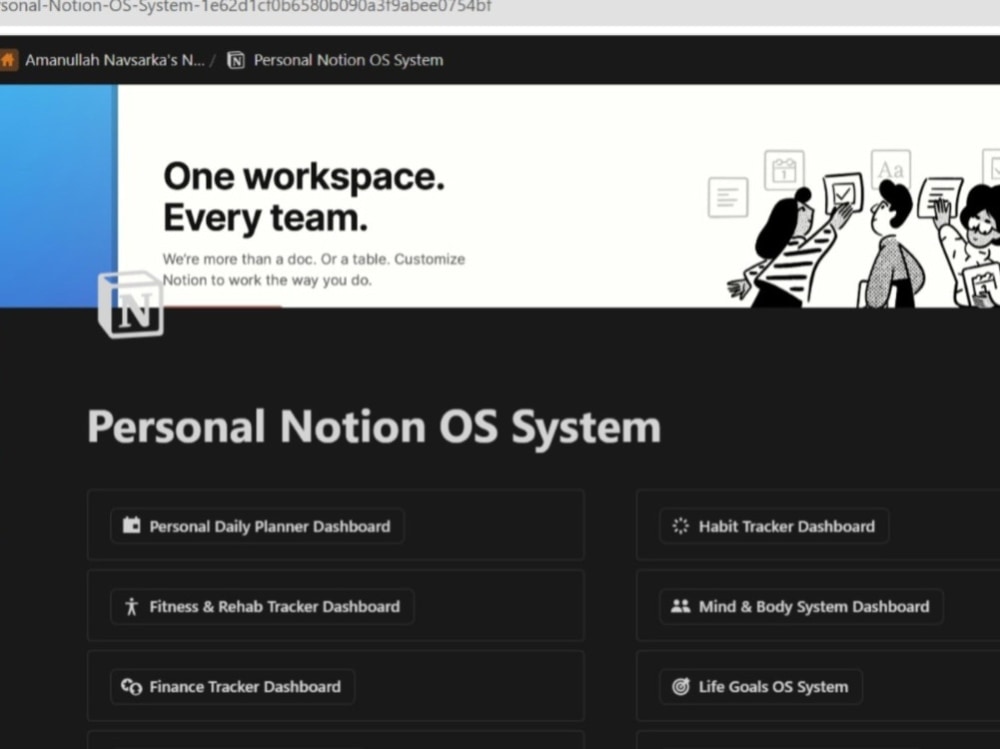The image size is (1000, 749).
Task: Click the coins icon on Finance Tracker Dashboard
Action: (131, 687)
